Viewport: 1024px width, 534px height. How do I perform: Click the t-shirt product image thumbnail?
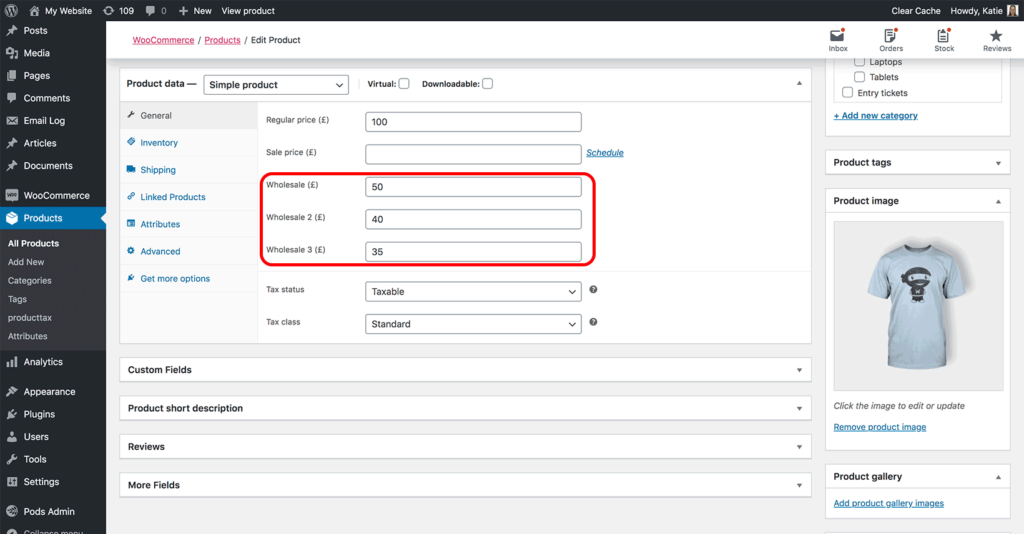[918, 305]
